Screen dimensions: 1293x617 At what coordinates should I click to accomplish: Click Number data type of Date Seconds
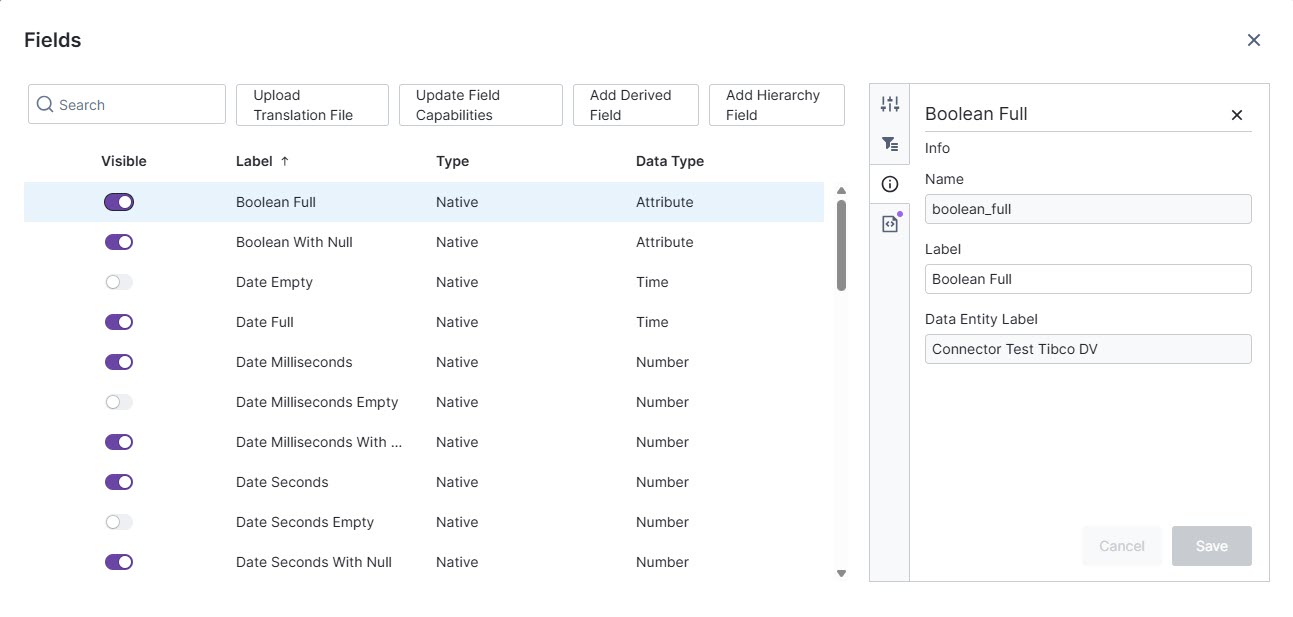tap(662, 482)
